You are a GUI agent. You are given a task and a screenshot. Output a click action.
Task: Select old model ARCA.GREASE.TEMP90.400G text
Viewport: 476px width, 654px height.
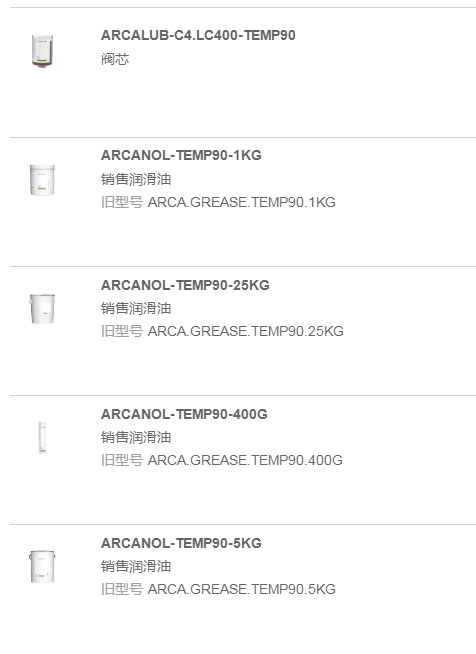click(x=245, y=460)
